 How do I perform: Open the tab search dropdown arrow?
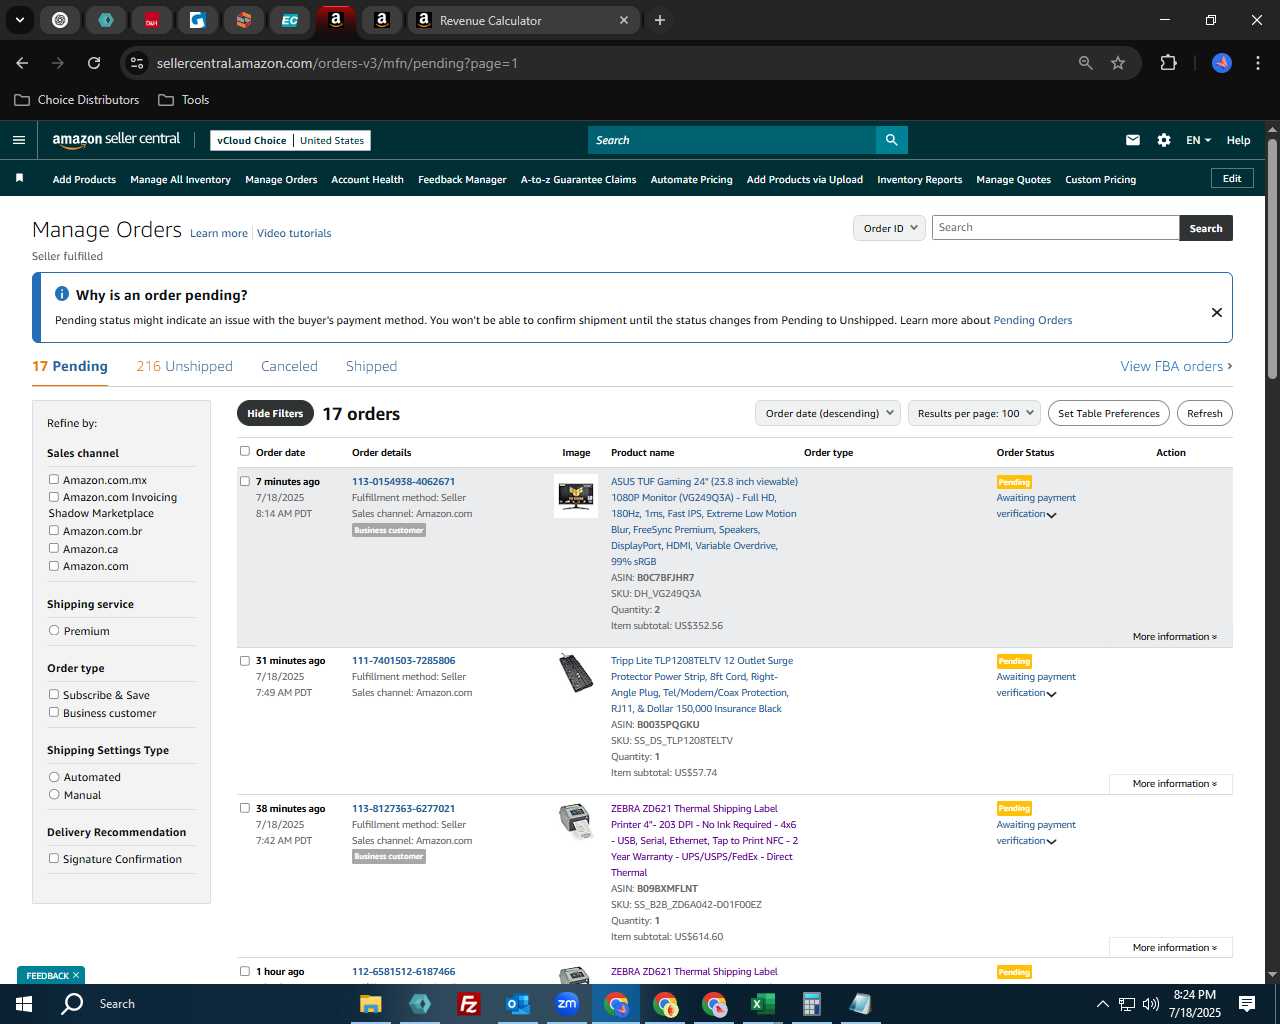pos(19,20)
